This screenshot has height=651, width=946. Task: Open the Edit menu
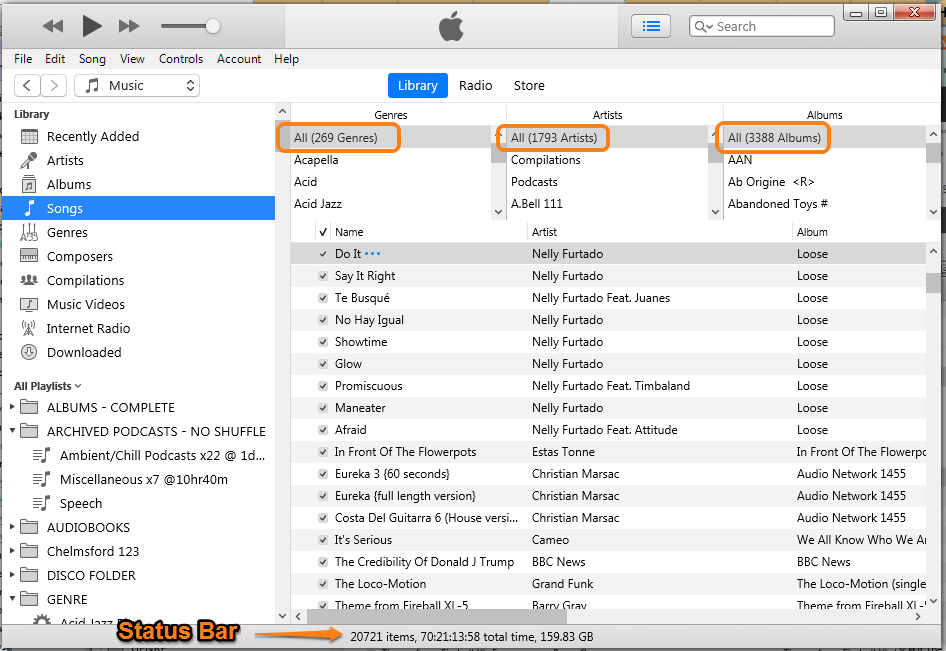[x=55, y=59]
